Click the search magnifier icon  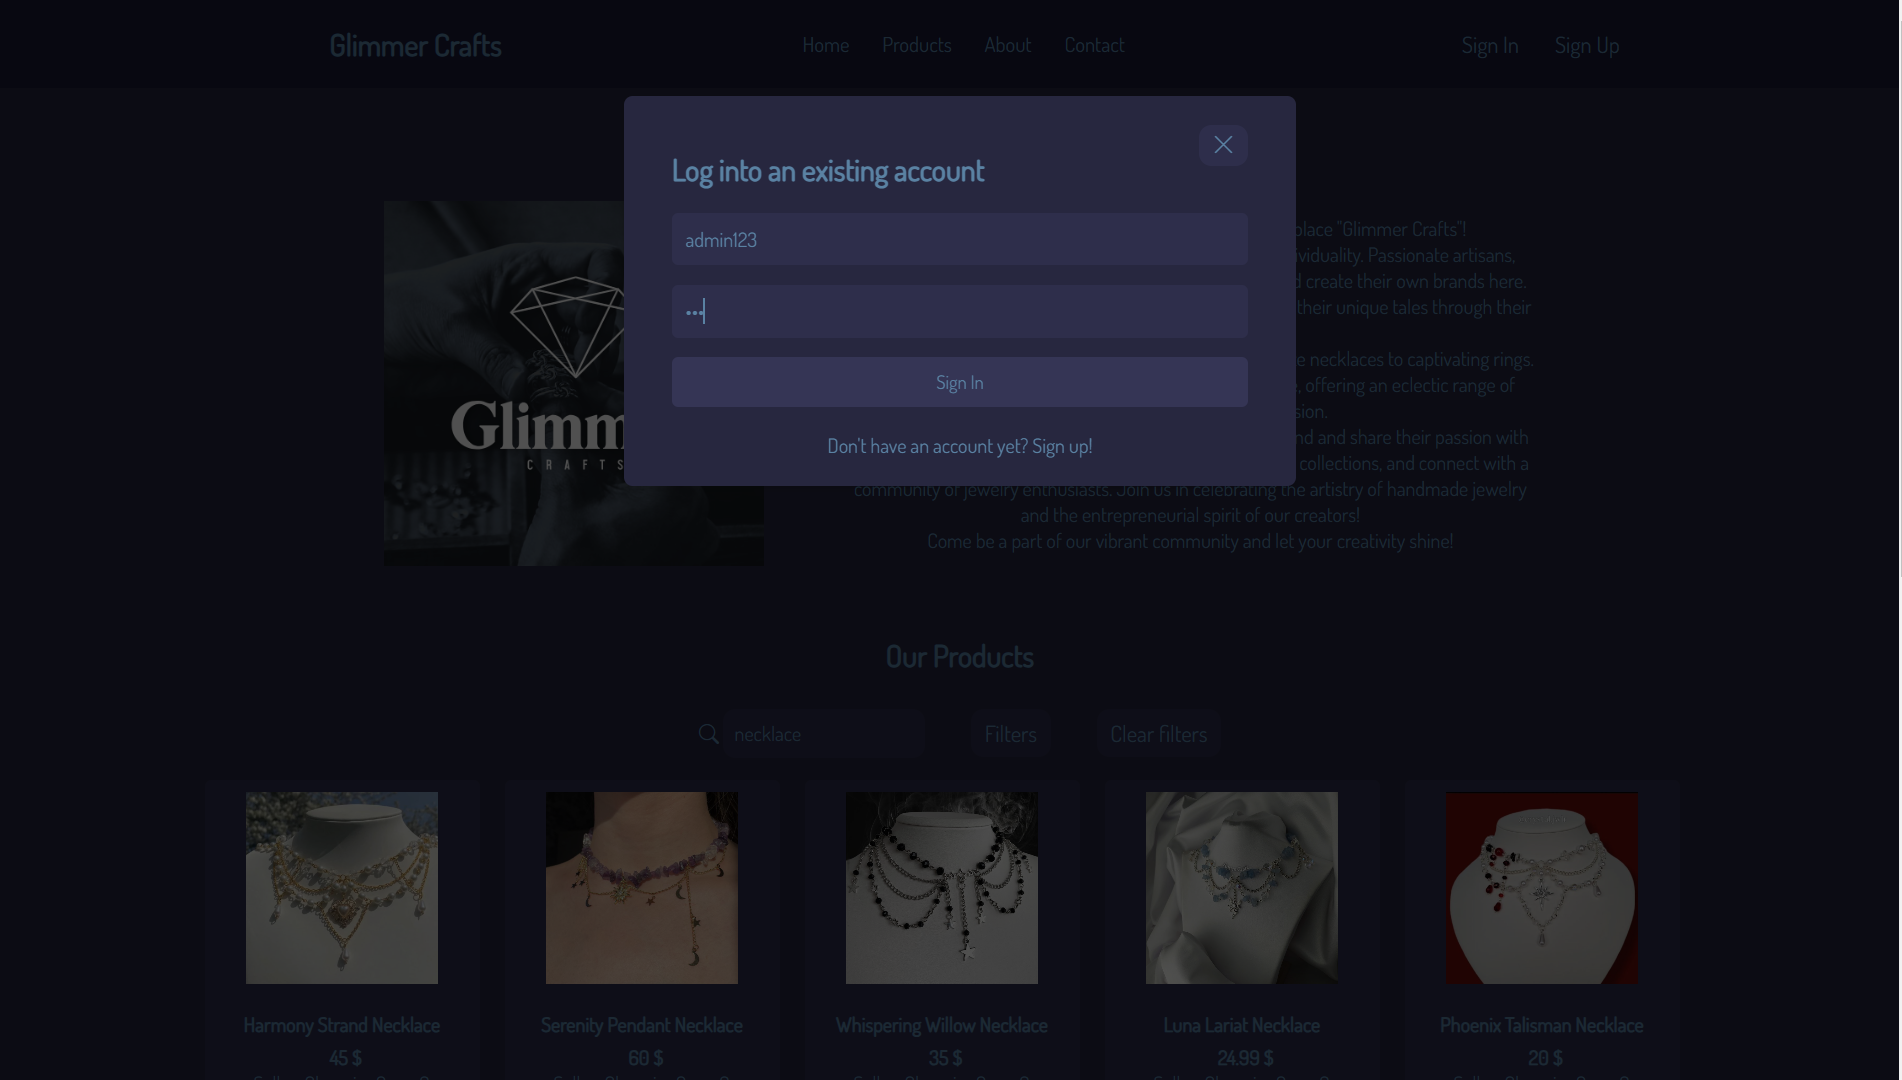pyautogui.click(x=708, y=734)
